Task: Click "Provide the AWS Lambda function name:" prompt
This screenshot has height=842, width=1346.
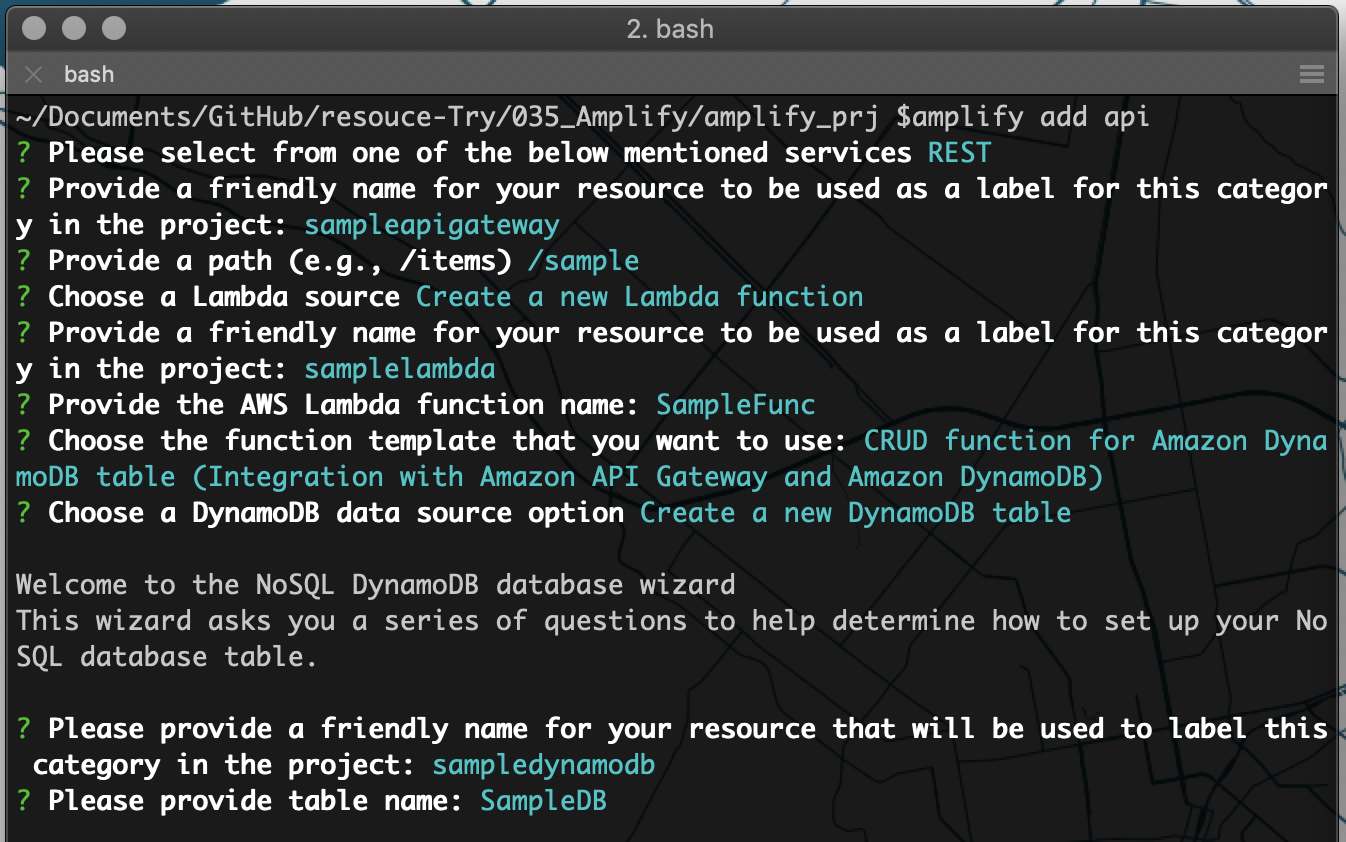Action: (344, 405)
